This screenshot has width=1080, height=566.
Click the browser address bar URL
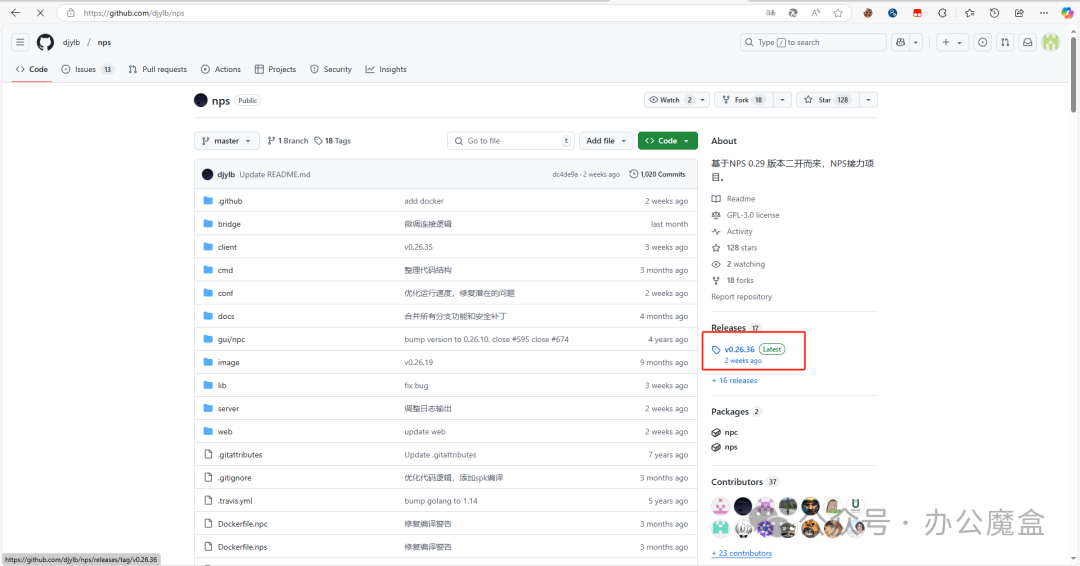(134, 13)
